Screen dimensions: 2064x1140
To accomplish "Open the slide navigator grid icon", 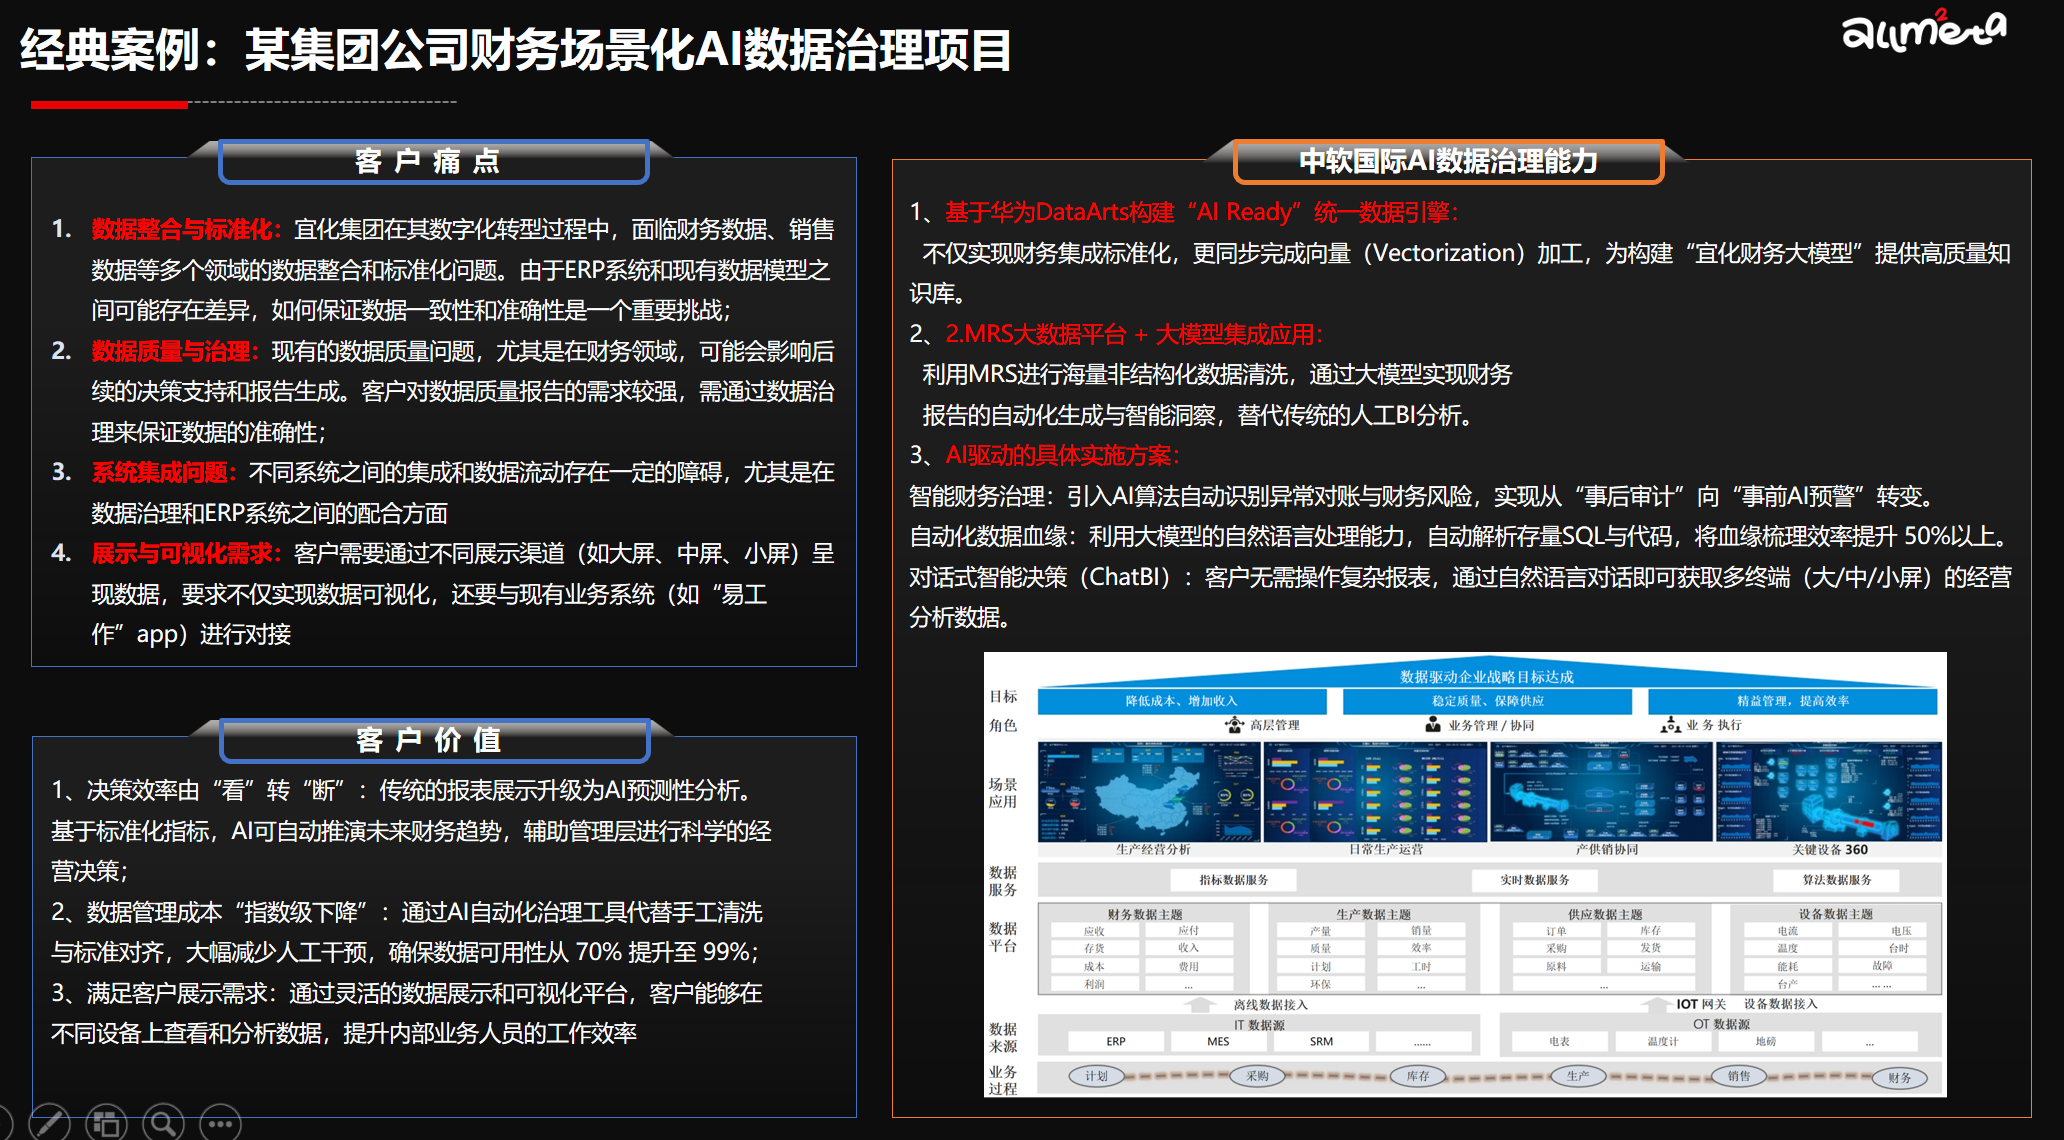I will (x=106, y=1122).
